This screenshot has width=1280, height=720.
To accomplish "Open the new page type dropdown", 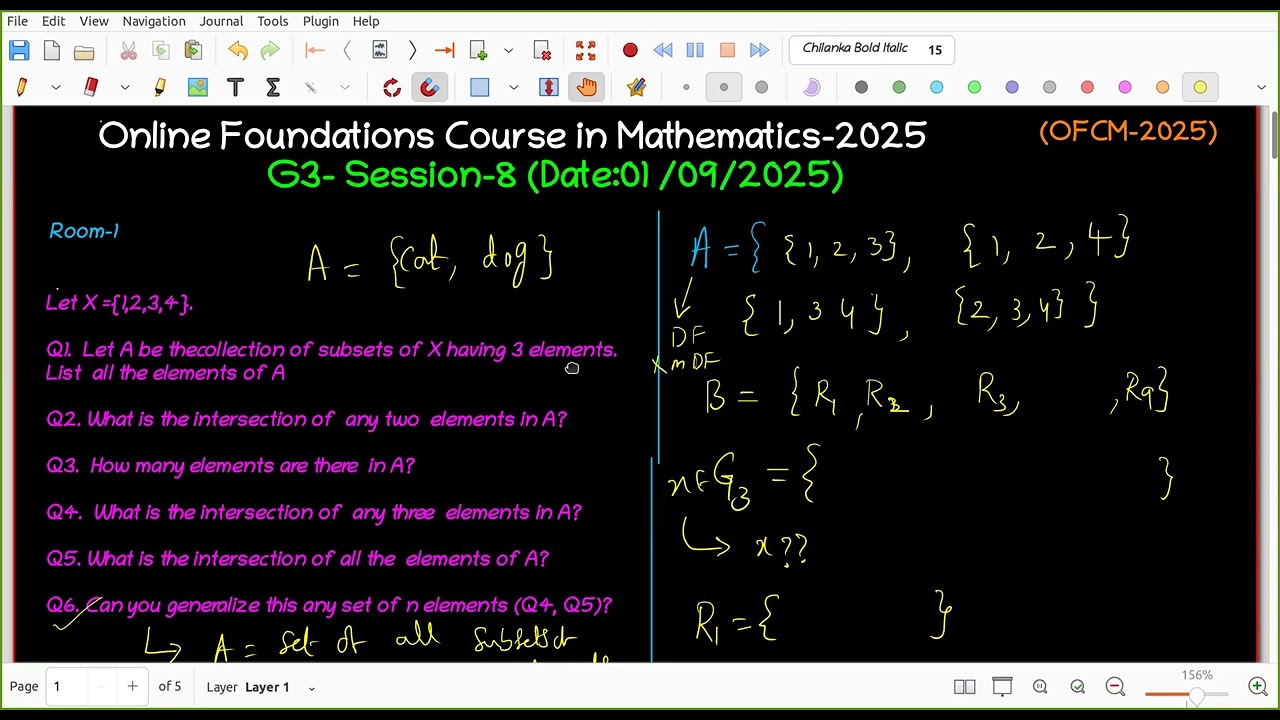I will click(x=508, y=50).
